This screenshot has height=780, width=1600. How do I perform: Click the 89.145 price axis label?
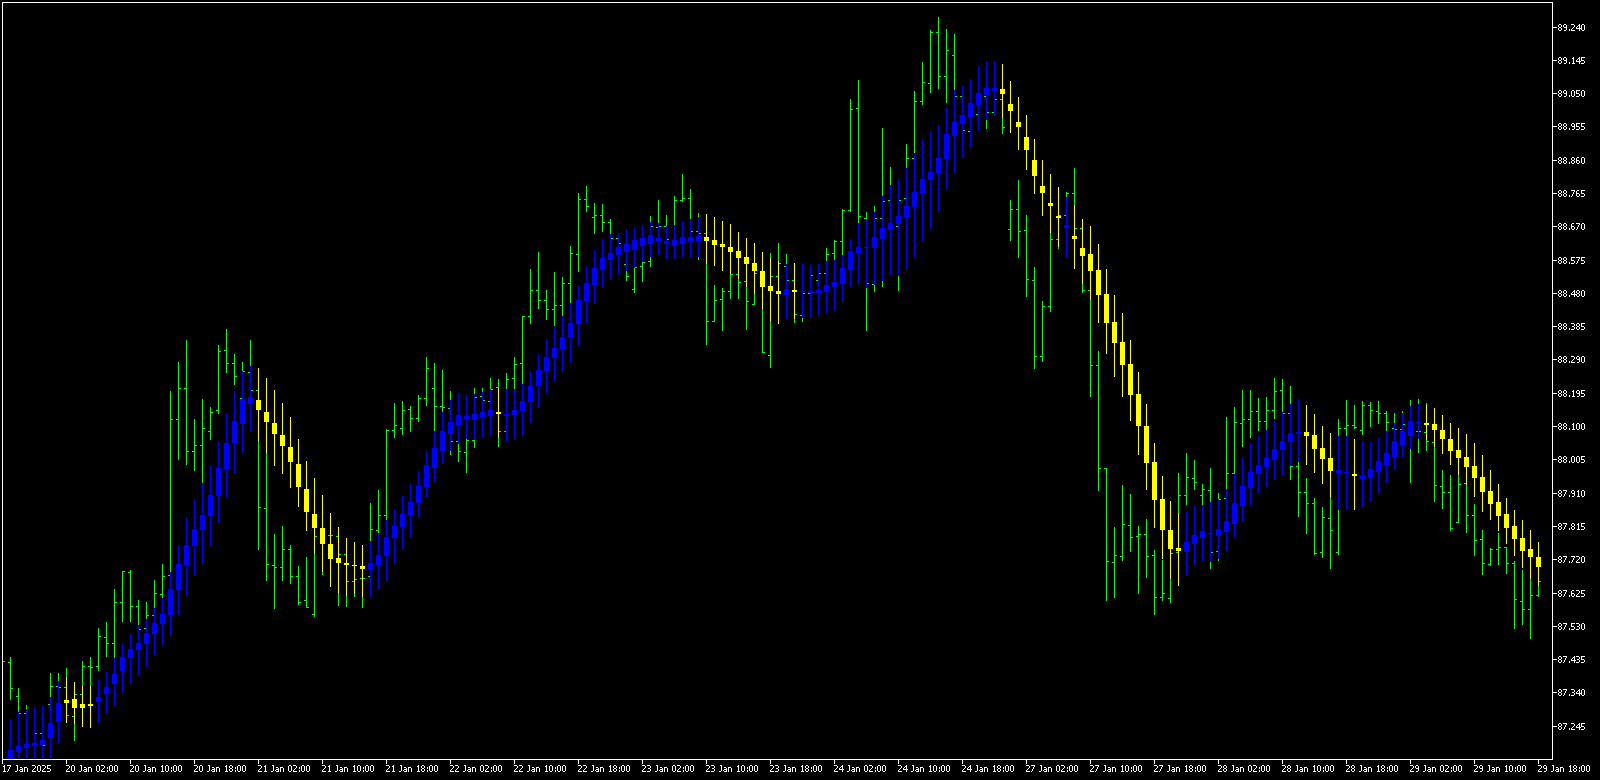pos(1571,61)
